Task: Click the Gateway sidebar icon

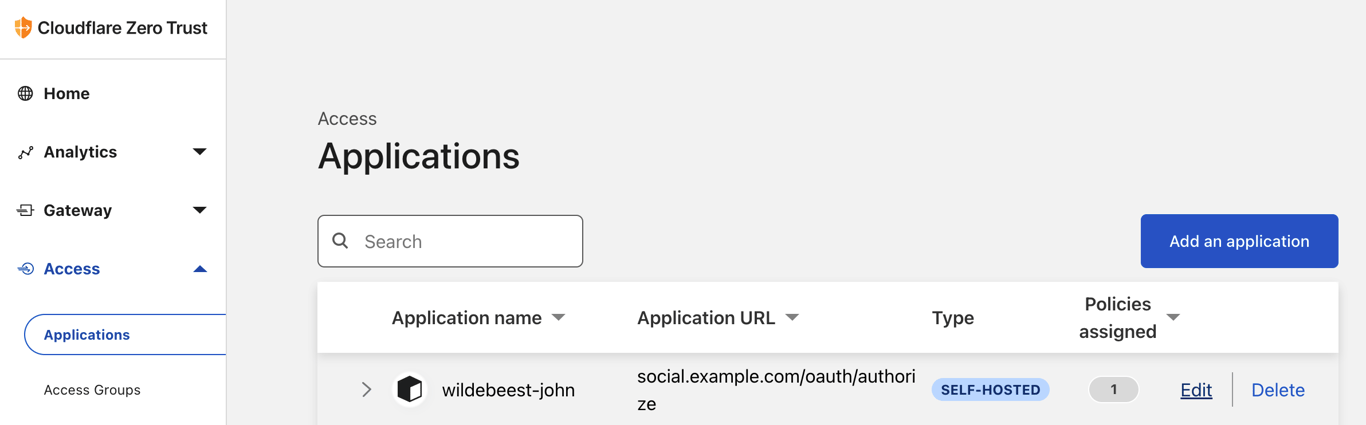Action: point(26,210)
